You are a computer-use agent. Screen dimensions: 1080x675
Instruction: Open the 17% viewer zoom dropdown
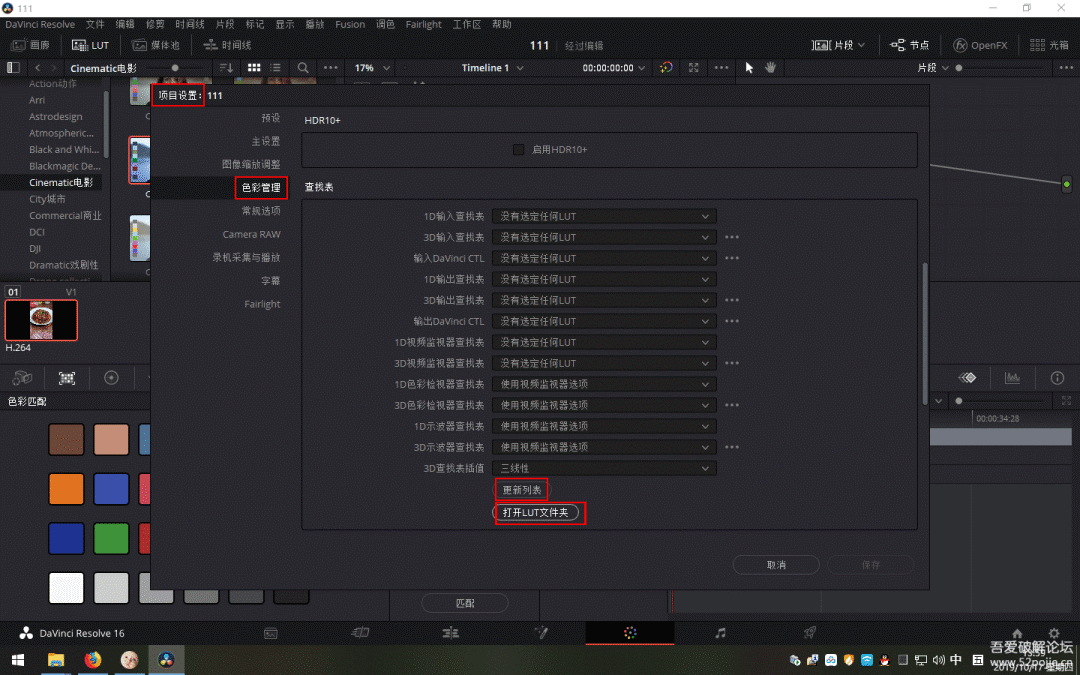[x=372, y=68]
